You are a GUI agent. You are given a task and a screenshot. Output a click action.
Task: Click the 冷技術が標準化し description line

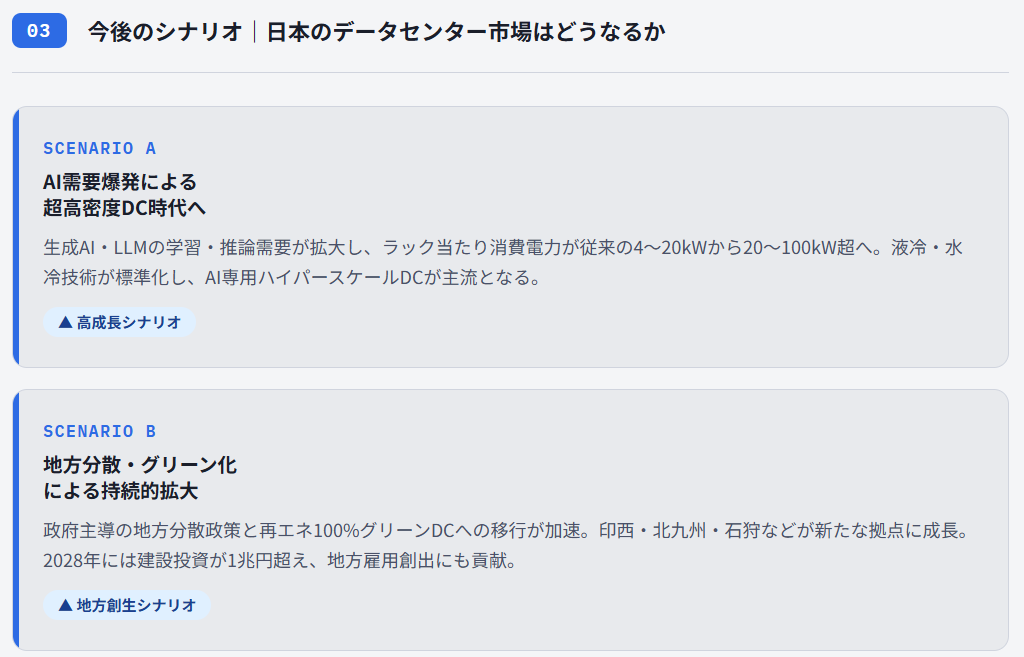(292, 277)
